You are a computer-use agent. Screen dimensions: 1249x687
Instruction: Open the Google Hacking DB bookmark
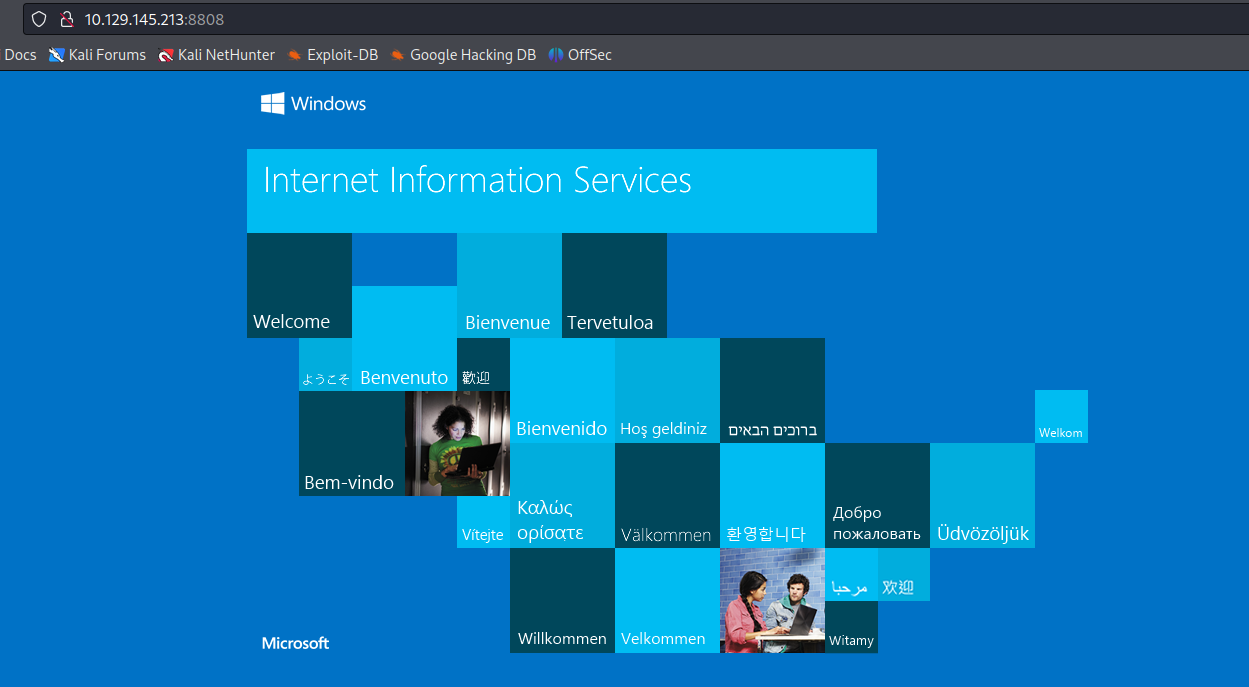tap(464, 55)
